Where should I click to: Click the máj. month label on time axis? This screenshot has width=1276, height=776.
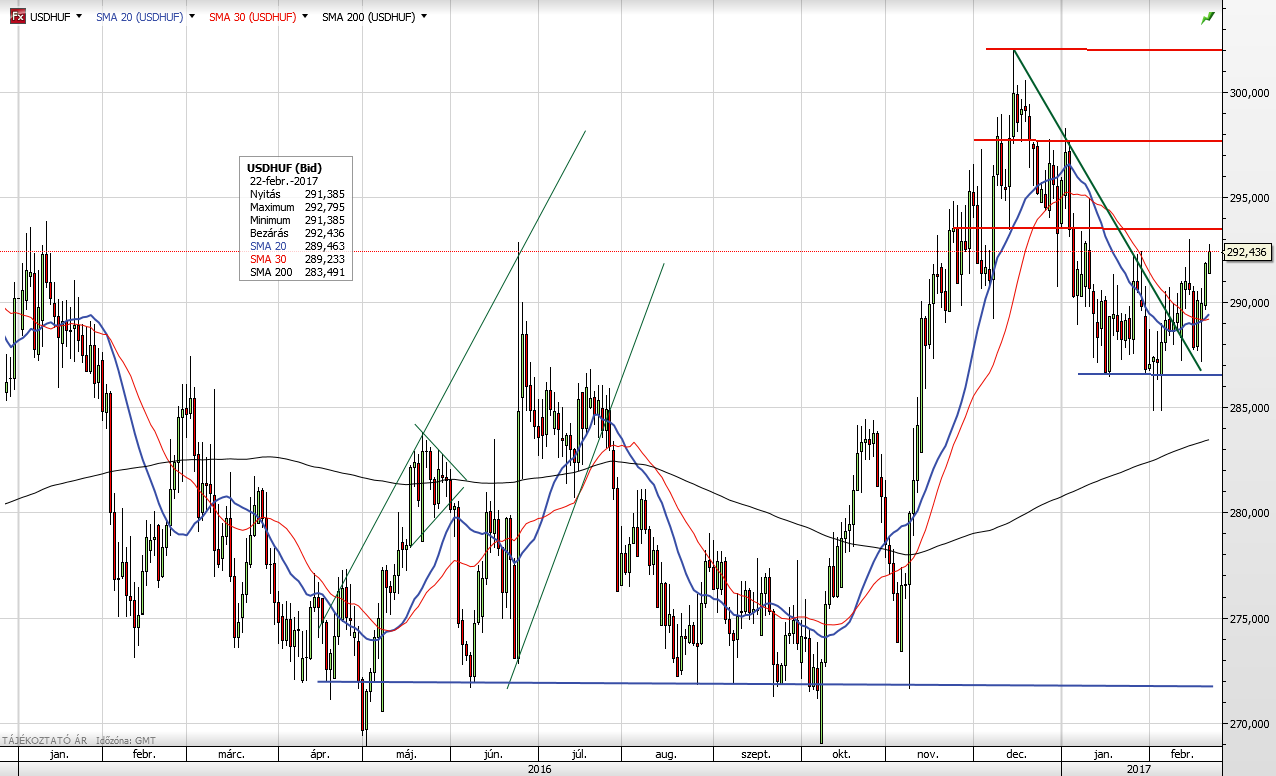point(406,755)
